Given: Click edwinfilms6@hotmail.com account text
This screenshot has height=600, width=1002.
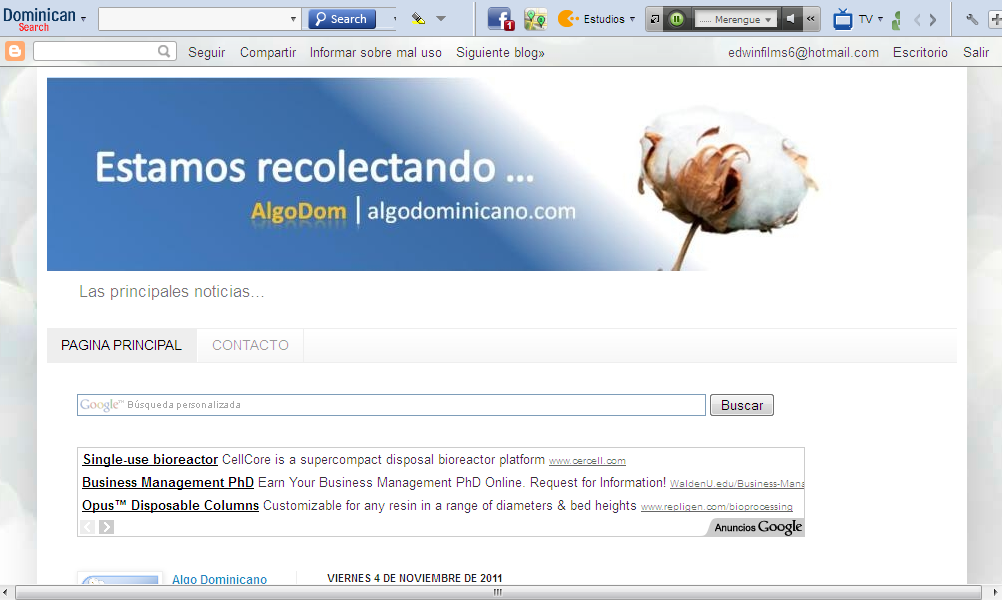Looking at the screenshot, I should pyautogui.click(x=803, y=52).
